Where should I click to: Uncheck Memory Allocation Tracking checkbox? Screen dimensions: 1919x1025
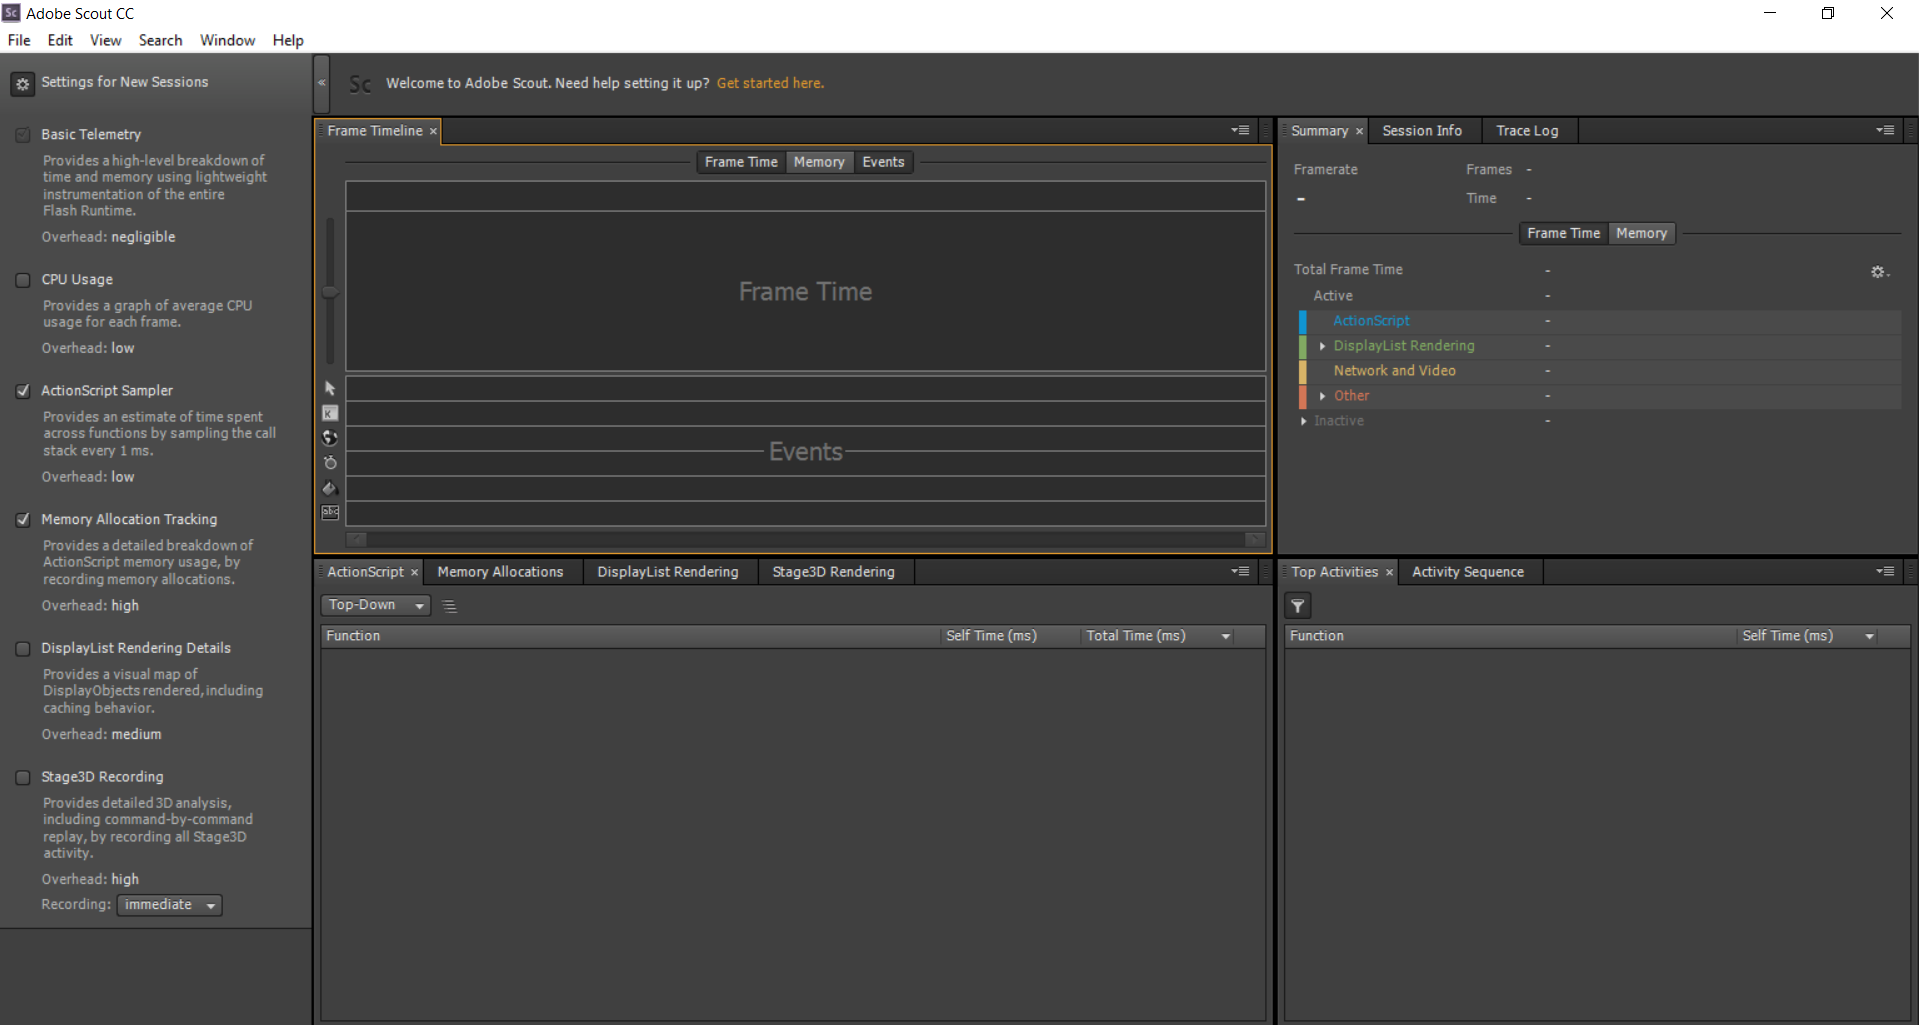coord(23,520)
